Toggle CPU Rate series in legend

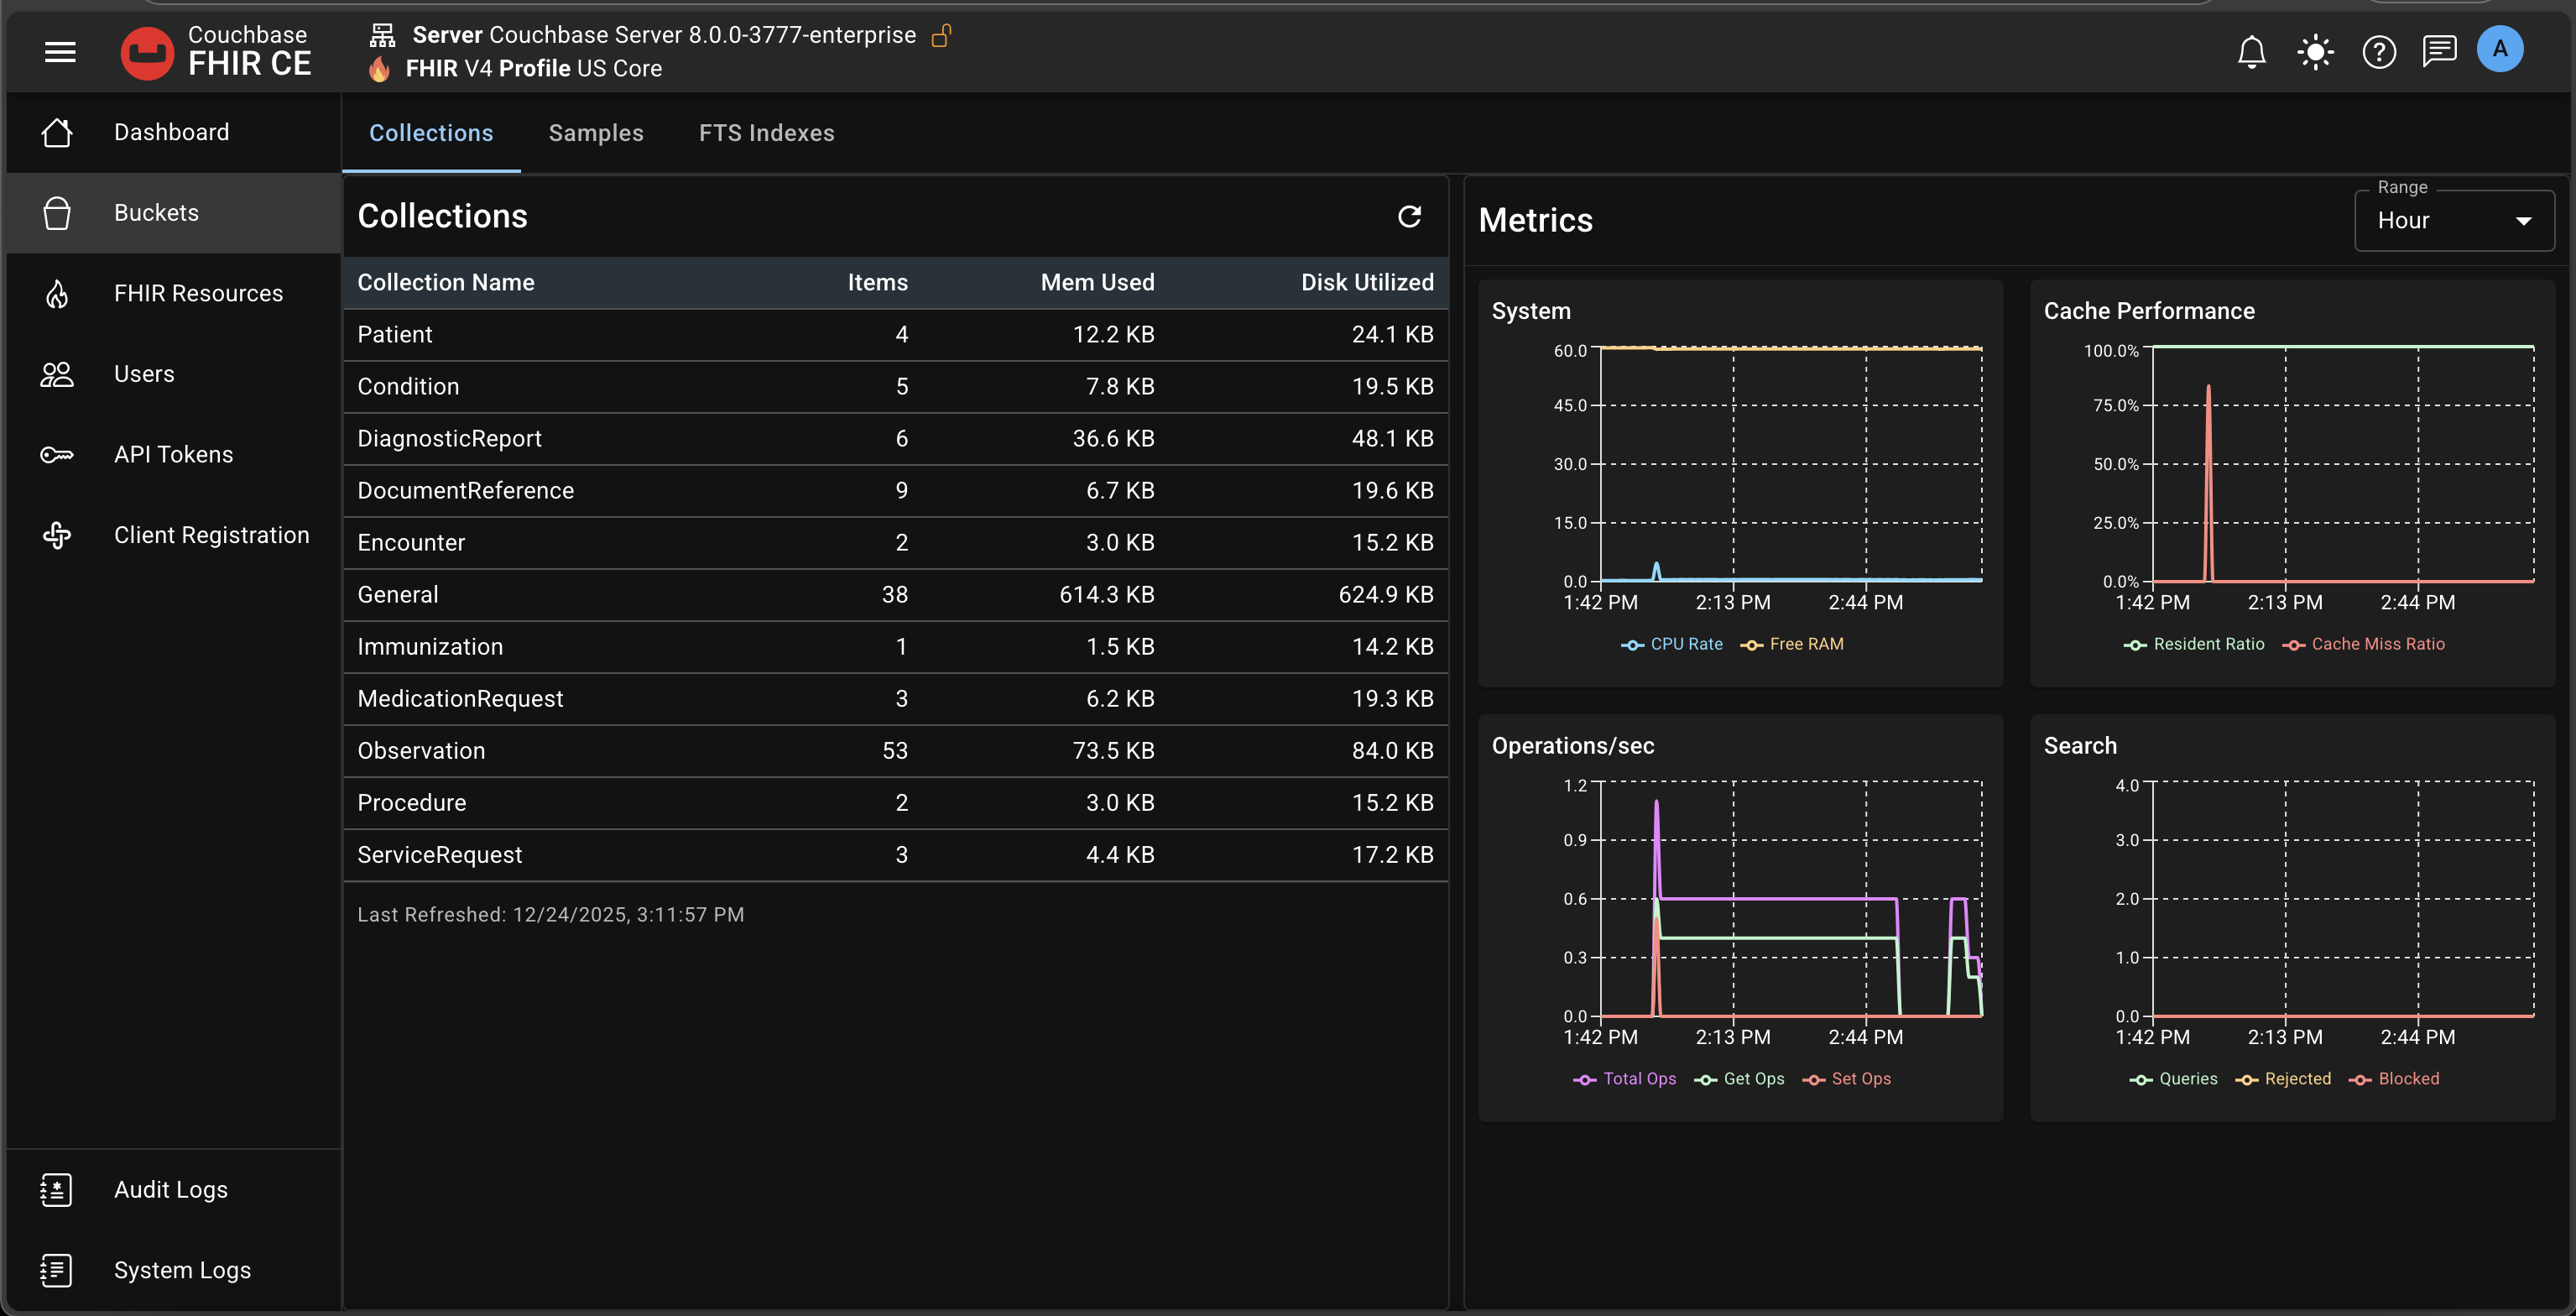click(1673, 644)
